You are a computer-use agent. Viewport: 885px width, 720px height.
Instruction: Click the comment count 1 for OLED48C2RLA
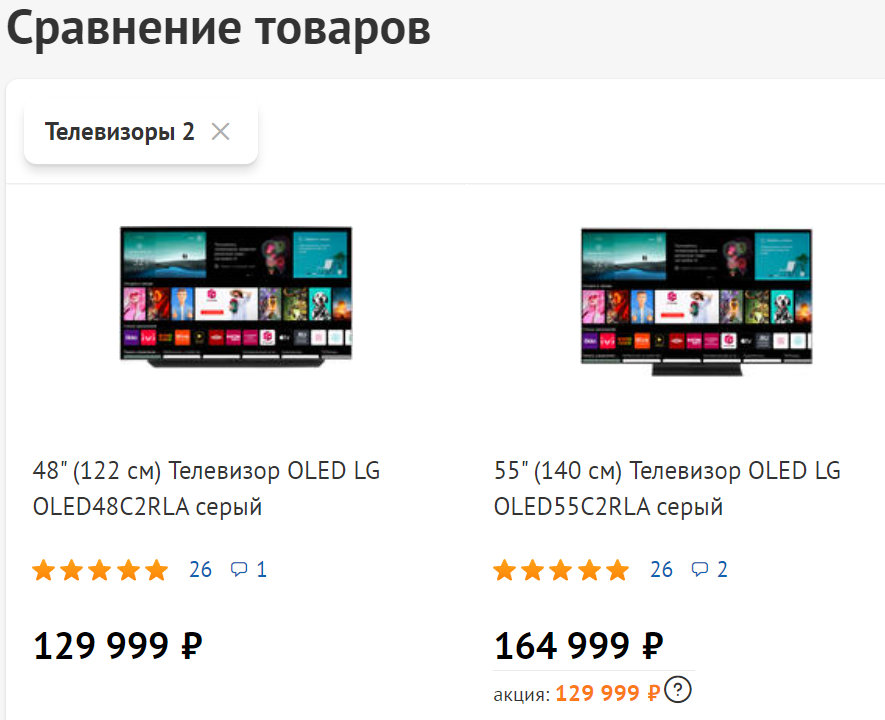(x=262, y=570)
